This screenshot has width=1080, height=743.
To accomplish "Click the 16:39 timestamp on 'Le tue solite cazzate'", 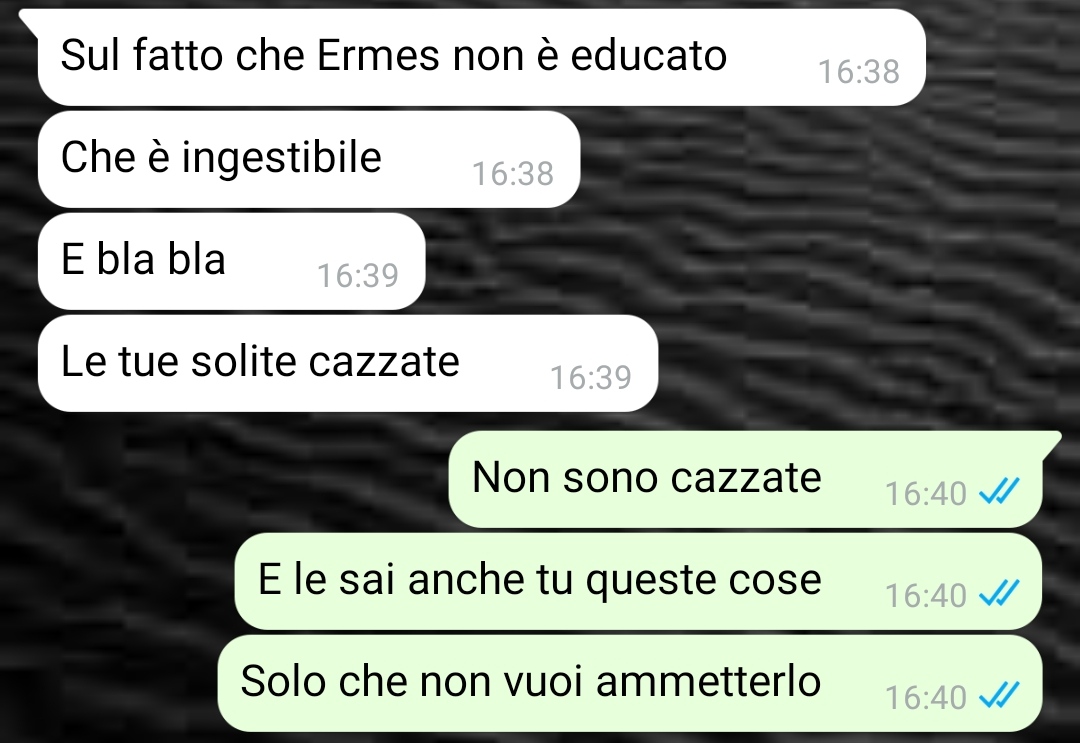I will (x=590, y=377).
